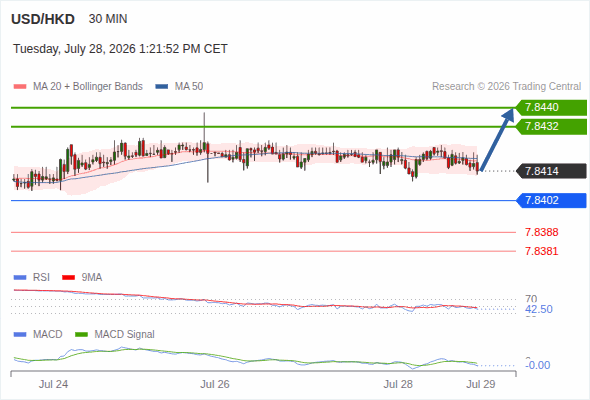The width and height of the screenshot is (590, 400).
Task: Click the MACD Signal green legend swatch
Action: tap(81, 335)
